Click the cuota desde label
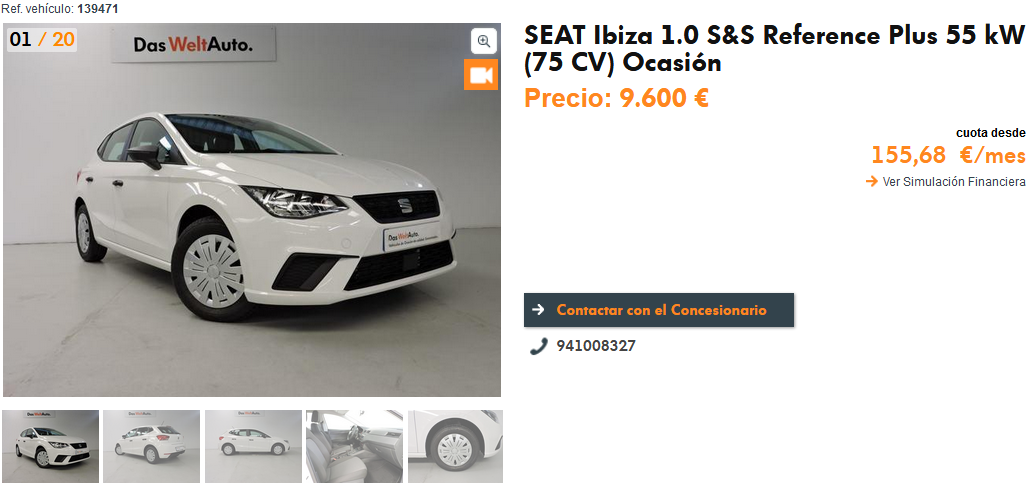1027x484 pixels. (x=990, y=133)
